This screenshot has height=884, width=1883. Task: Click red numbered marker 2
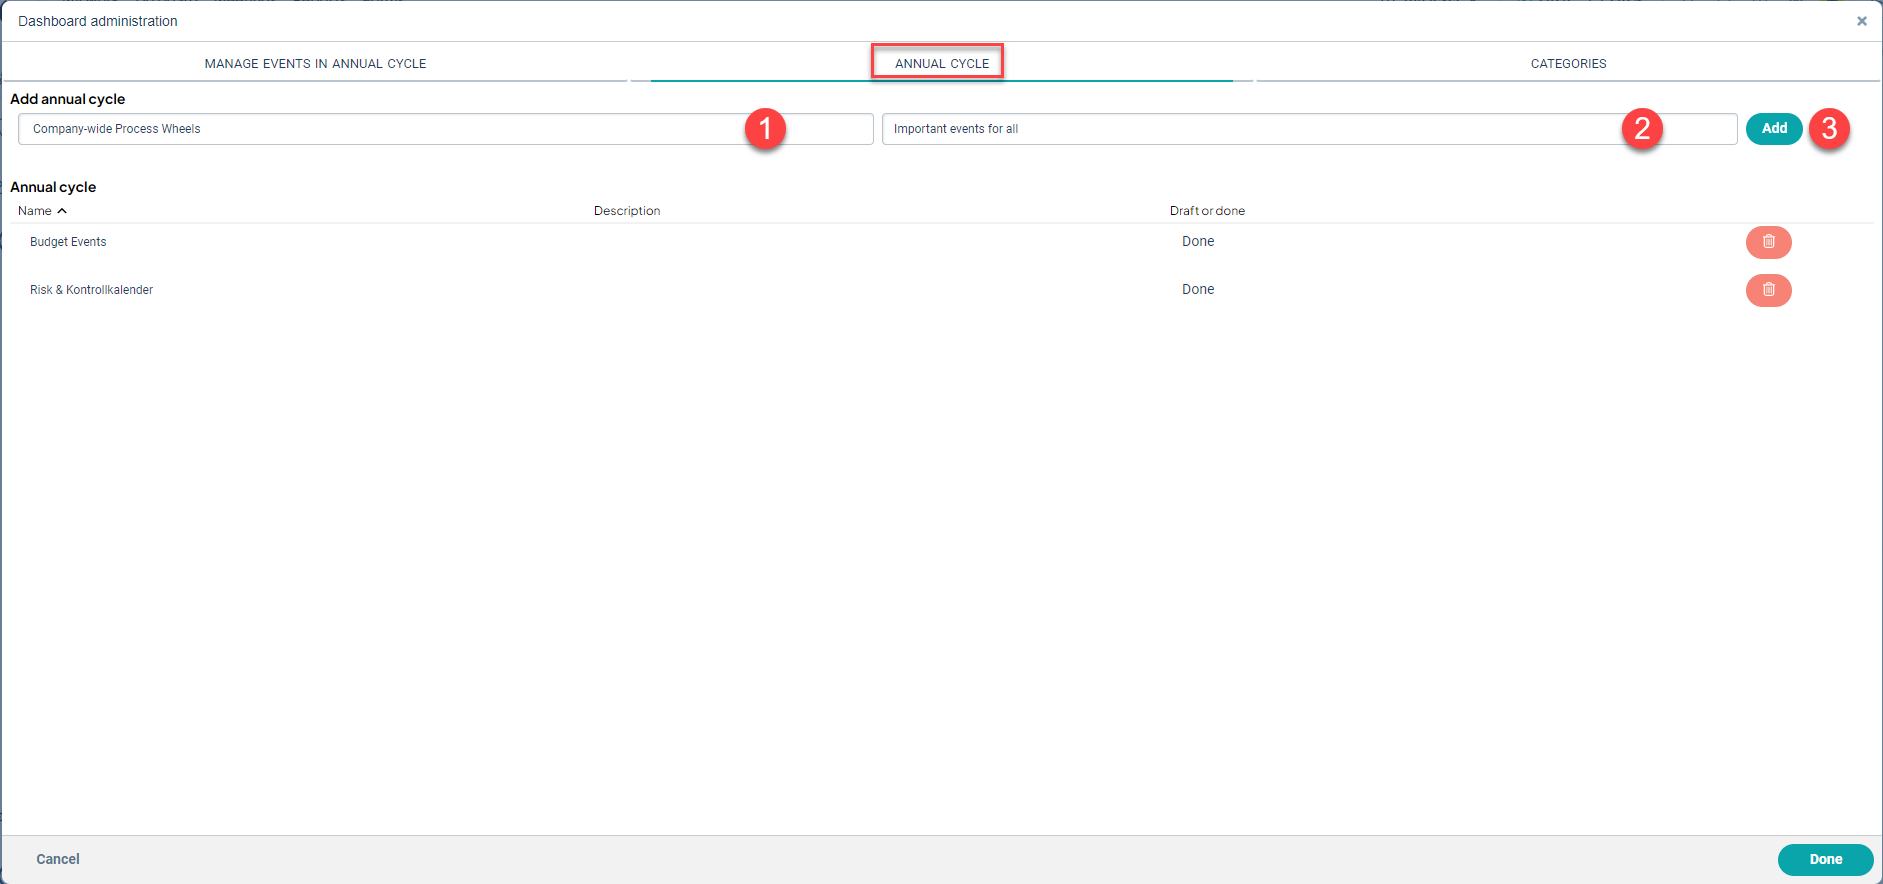click(1642, 129)
